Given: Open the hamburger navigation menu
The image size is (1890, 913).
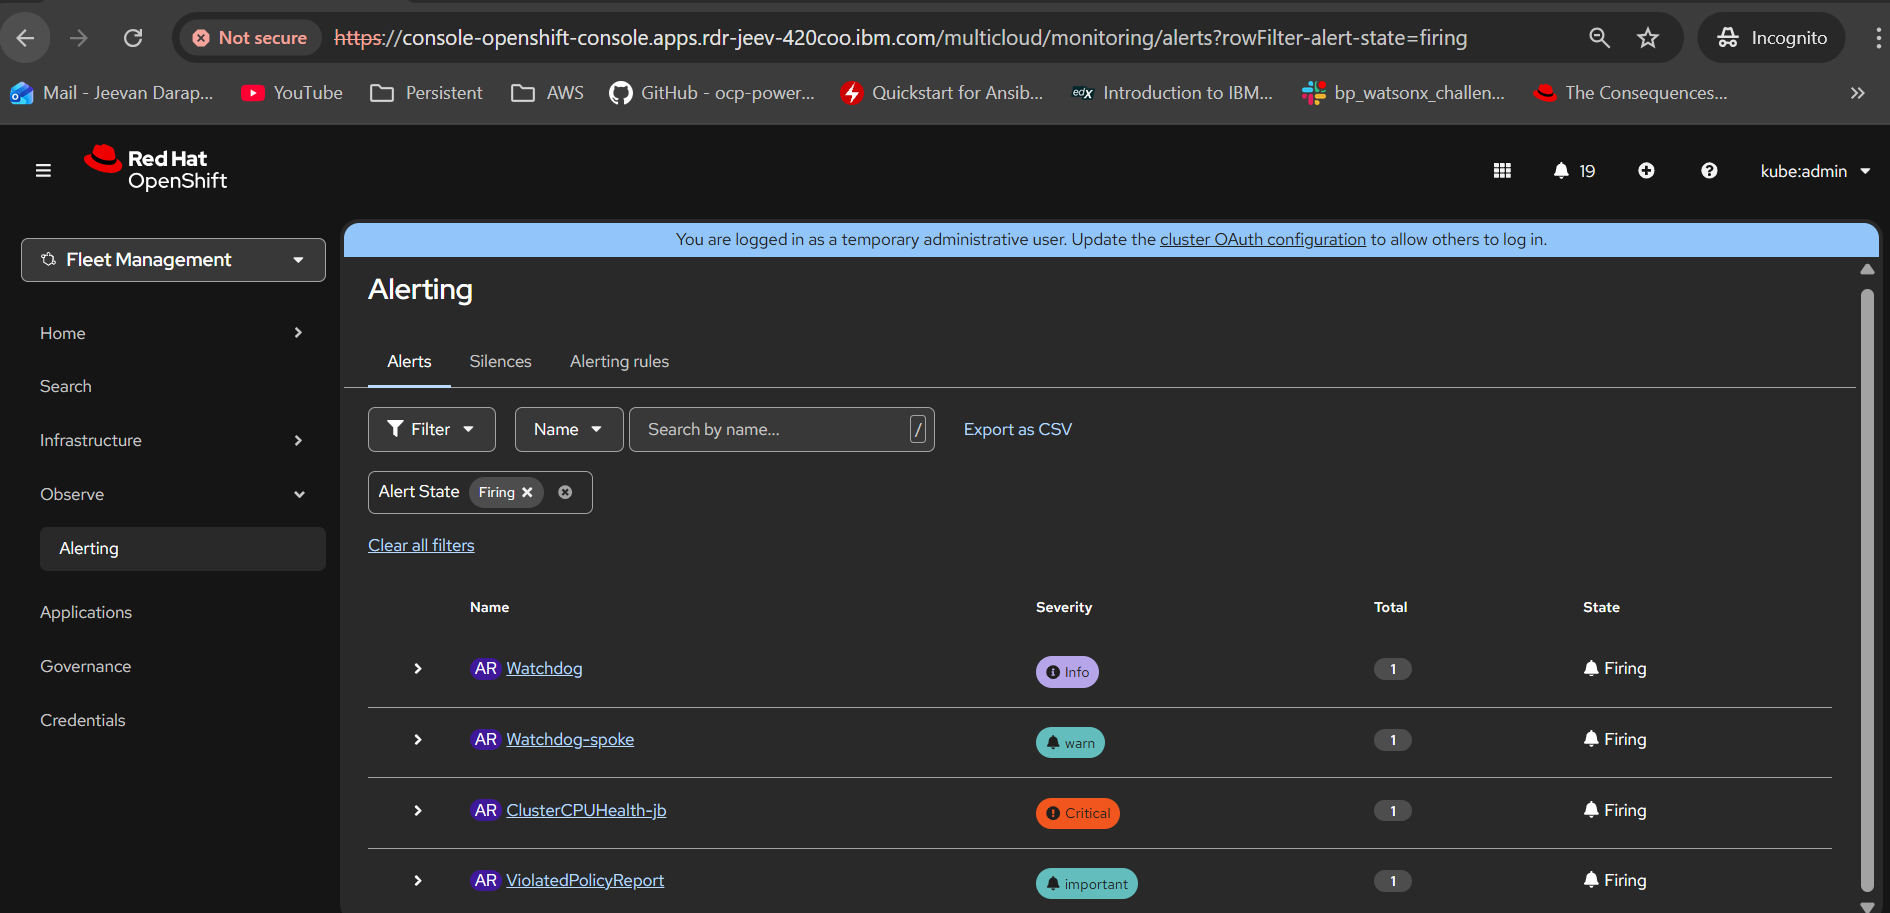Looking at the screenshot, I should click(43, 171).
